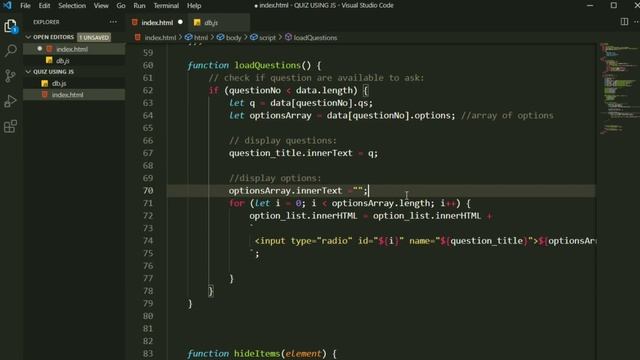Open the Edit menu
This screenshot has width=640, height=360.
44,6
